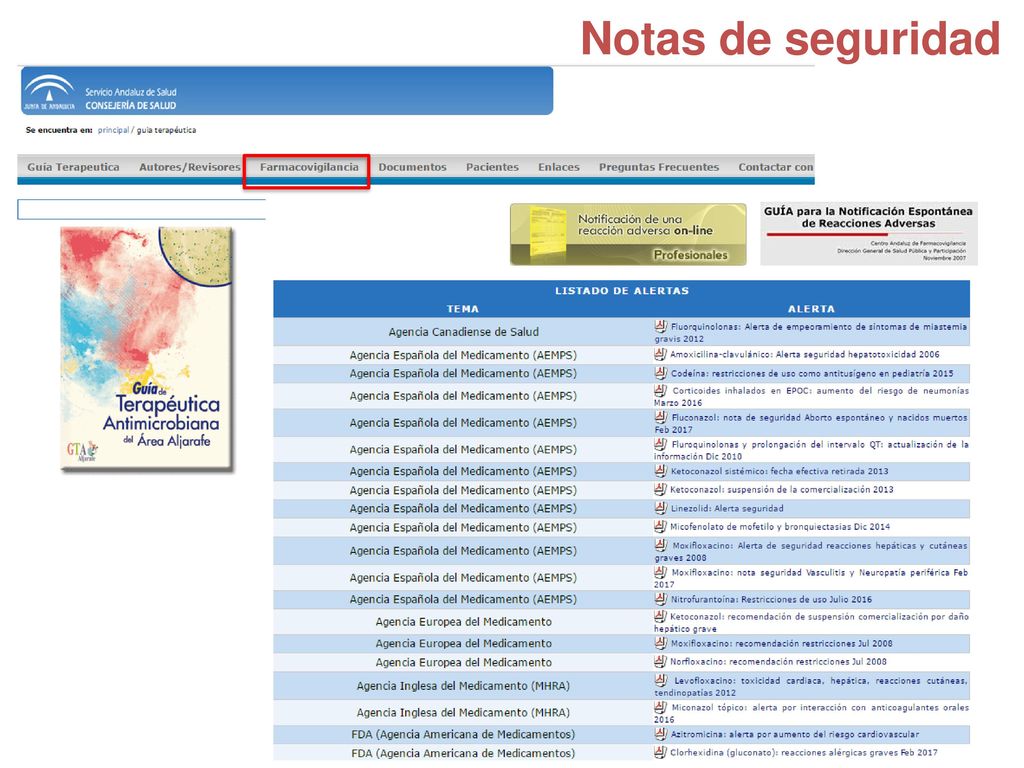Click PDF icon beside Codeína restricciones alert
The image size is (1024, 768).
[x=660, y=373]
